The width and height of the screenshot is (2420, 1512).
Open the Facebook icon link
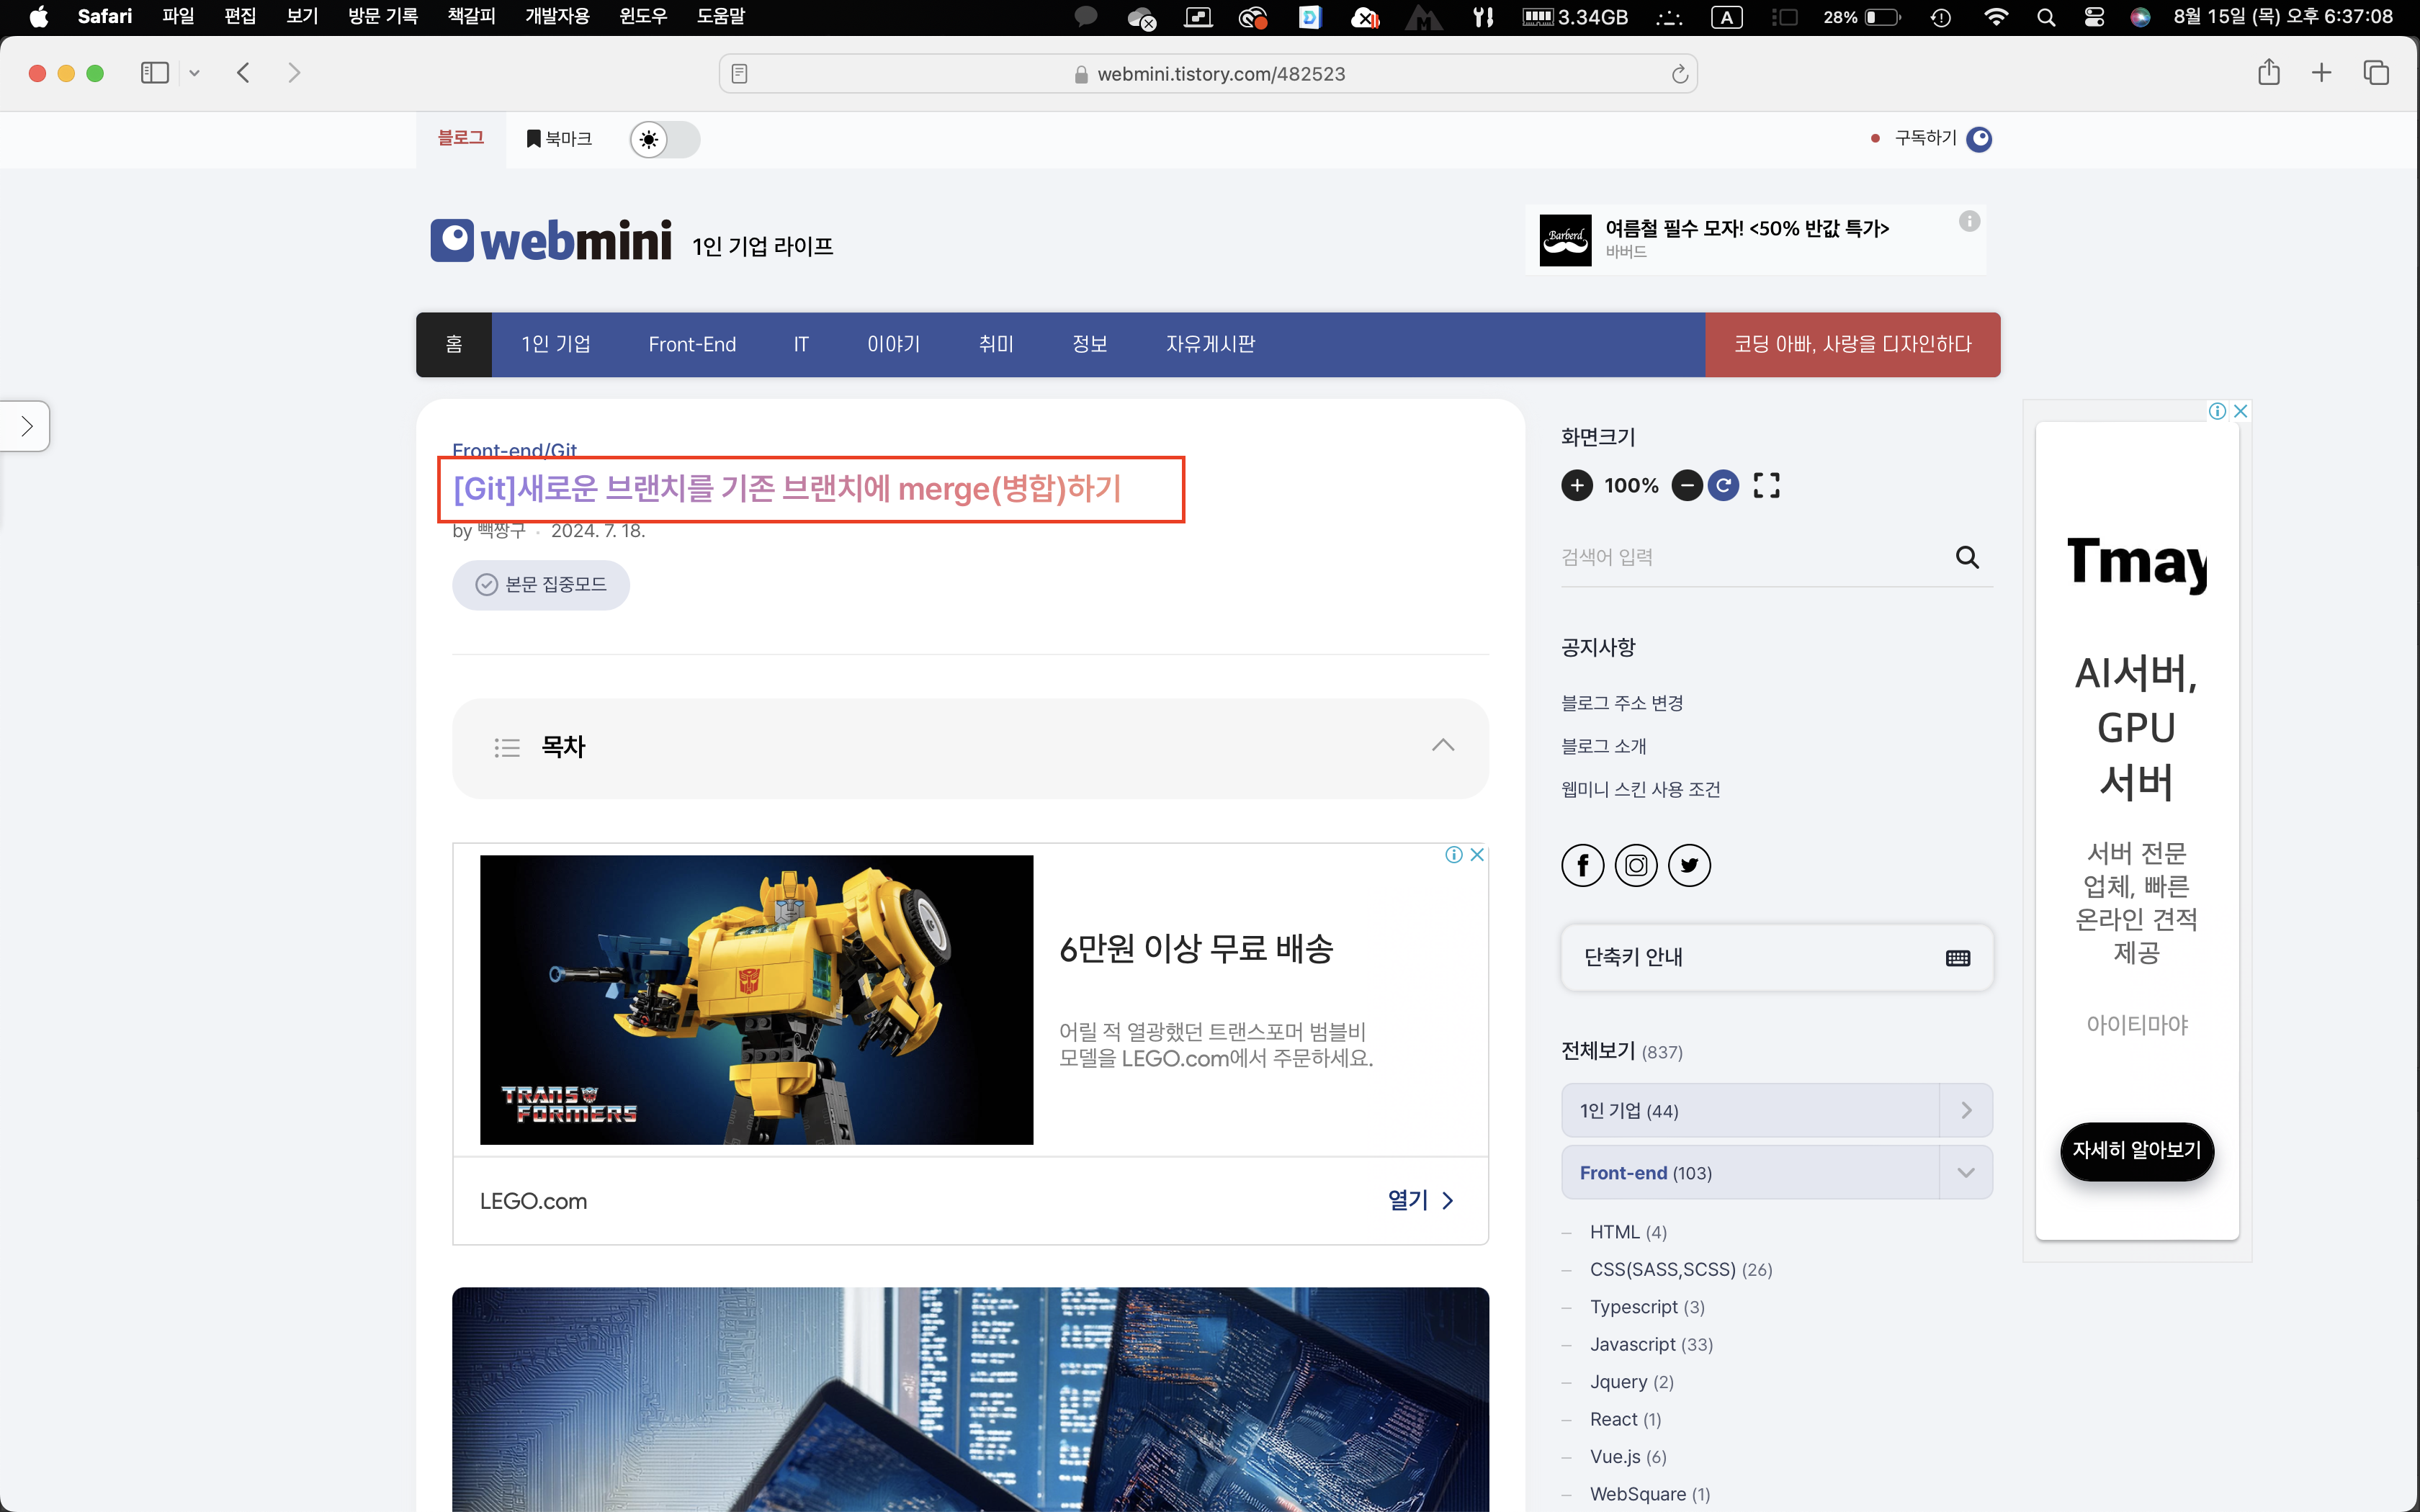tap(1582, 865)
